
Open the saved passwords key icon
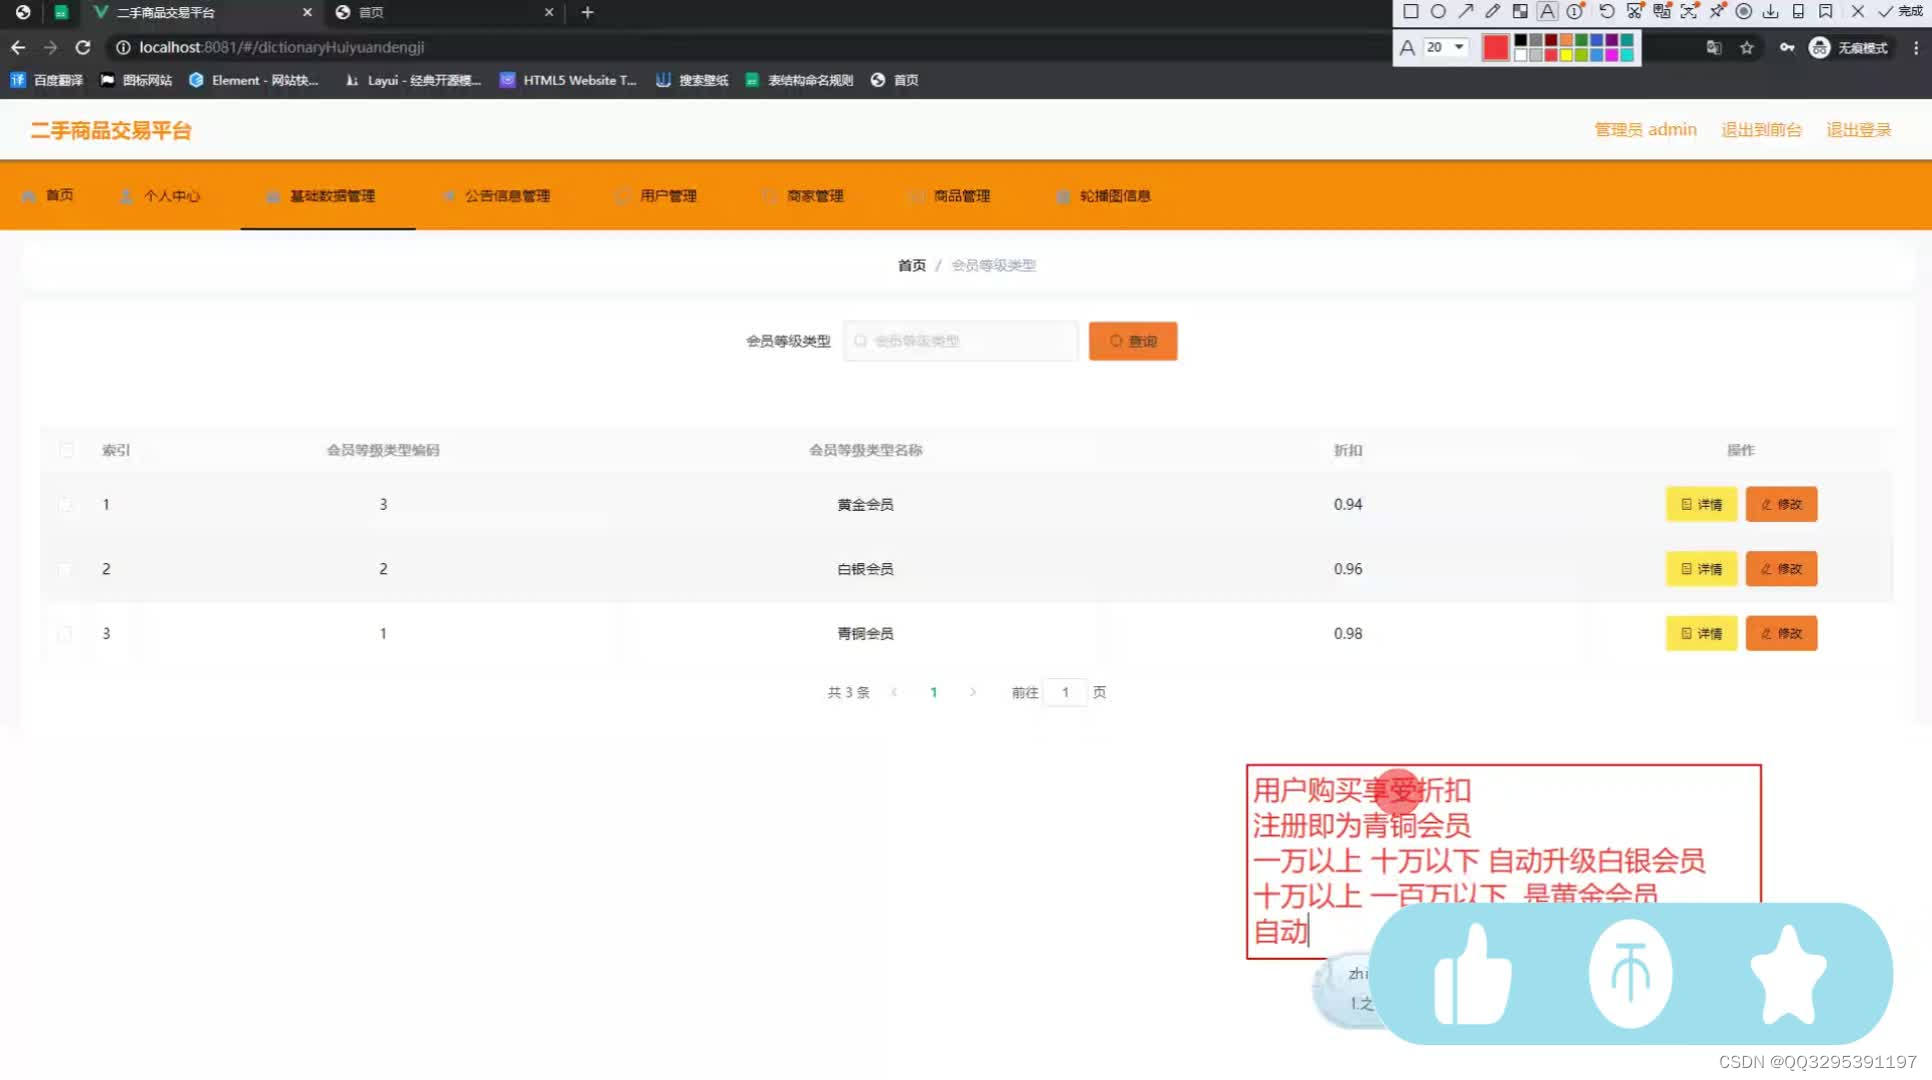click(x=1786, y=47)
